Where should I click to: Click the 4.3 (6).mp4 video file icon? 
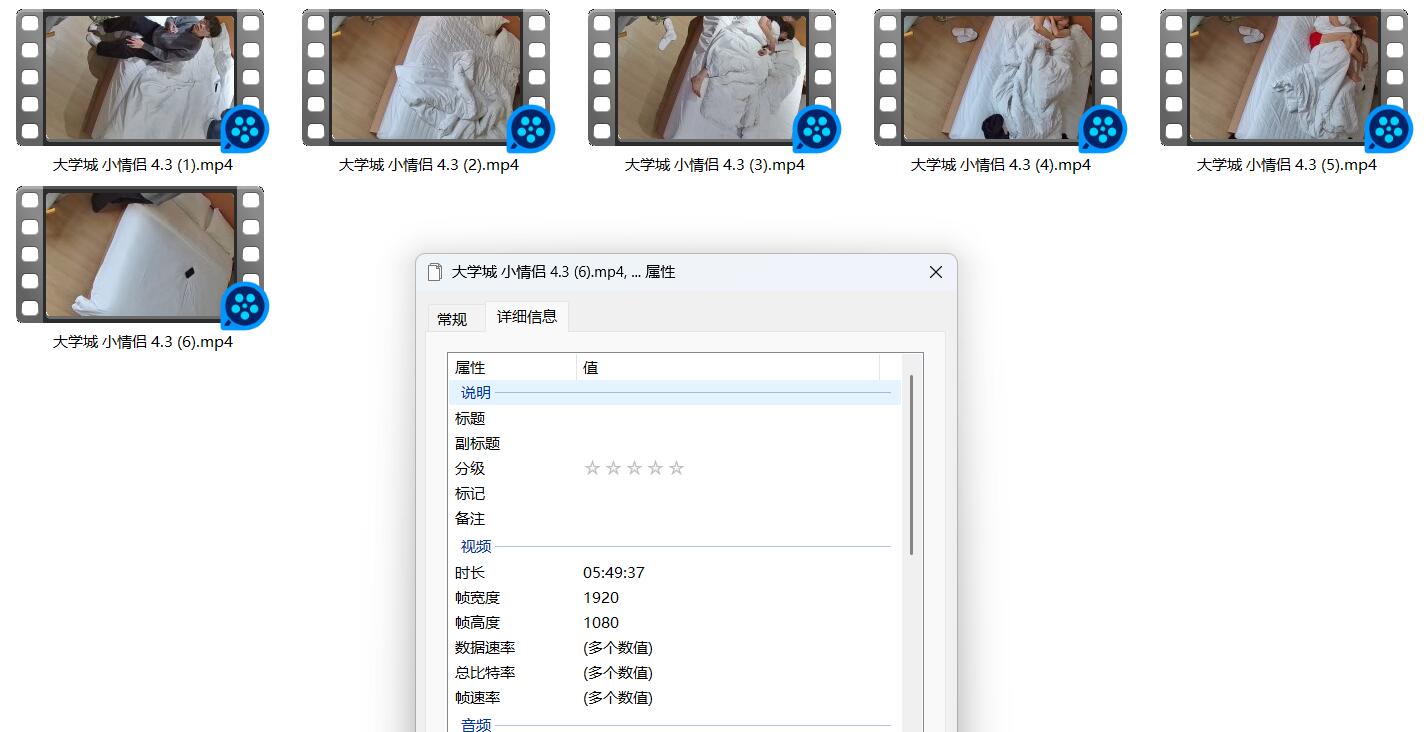click(140, 255)
